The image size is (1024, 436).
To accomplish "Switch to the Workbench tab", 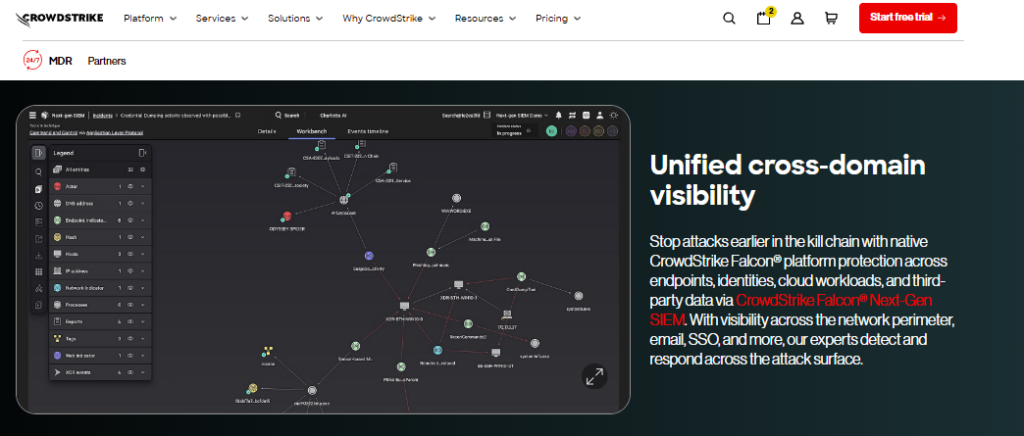I will tap(312, 131).
